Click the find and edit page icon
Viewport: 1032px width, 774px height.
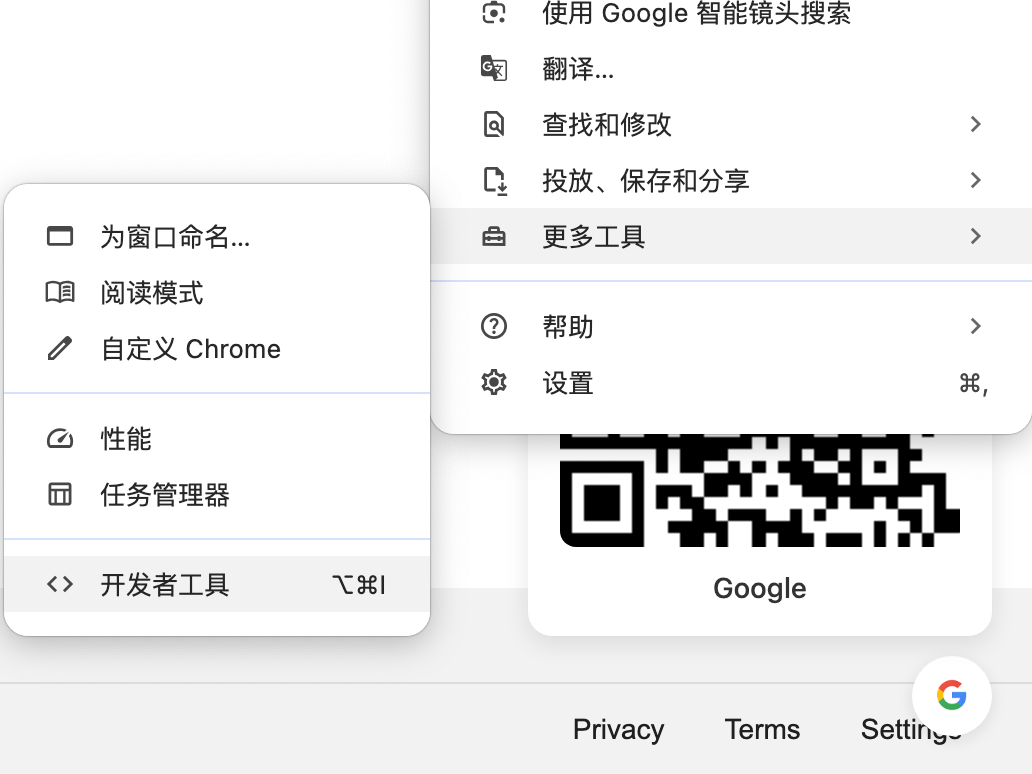494,125
